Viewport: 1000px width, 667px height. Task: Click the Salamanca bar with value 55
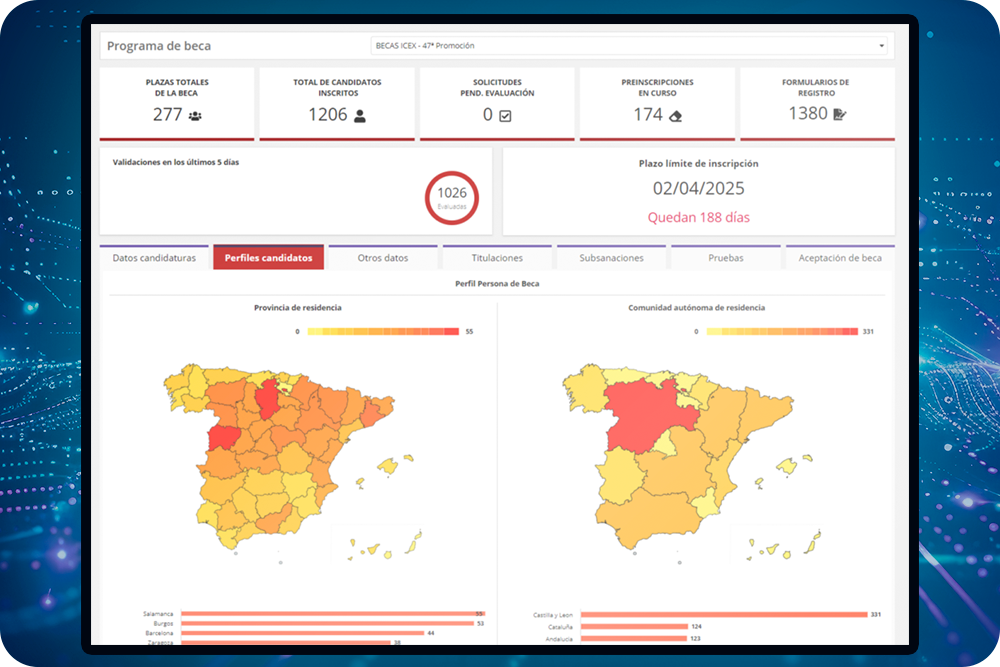pyautogui.click(x=332, y=613)
